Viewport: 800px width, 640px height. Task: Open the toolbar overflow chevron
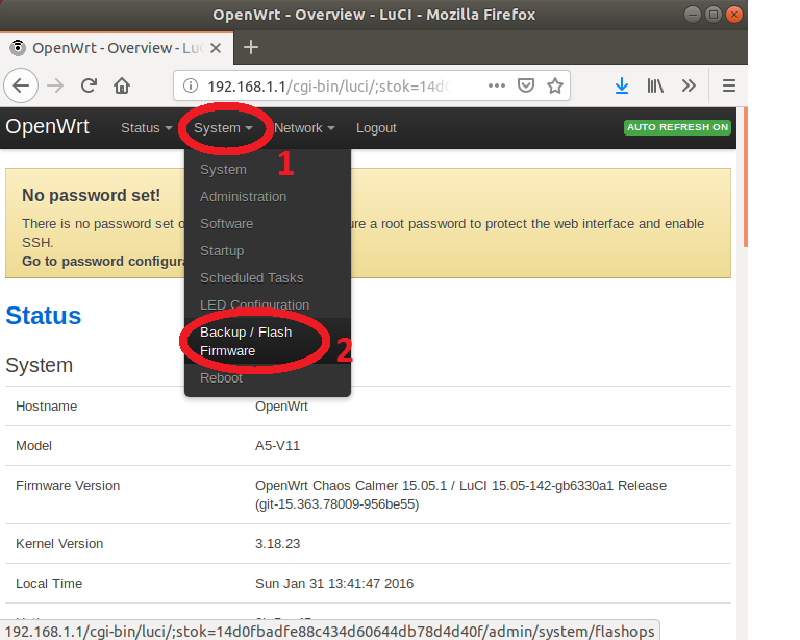(x=689, y=86)
